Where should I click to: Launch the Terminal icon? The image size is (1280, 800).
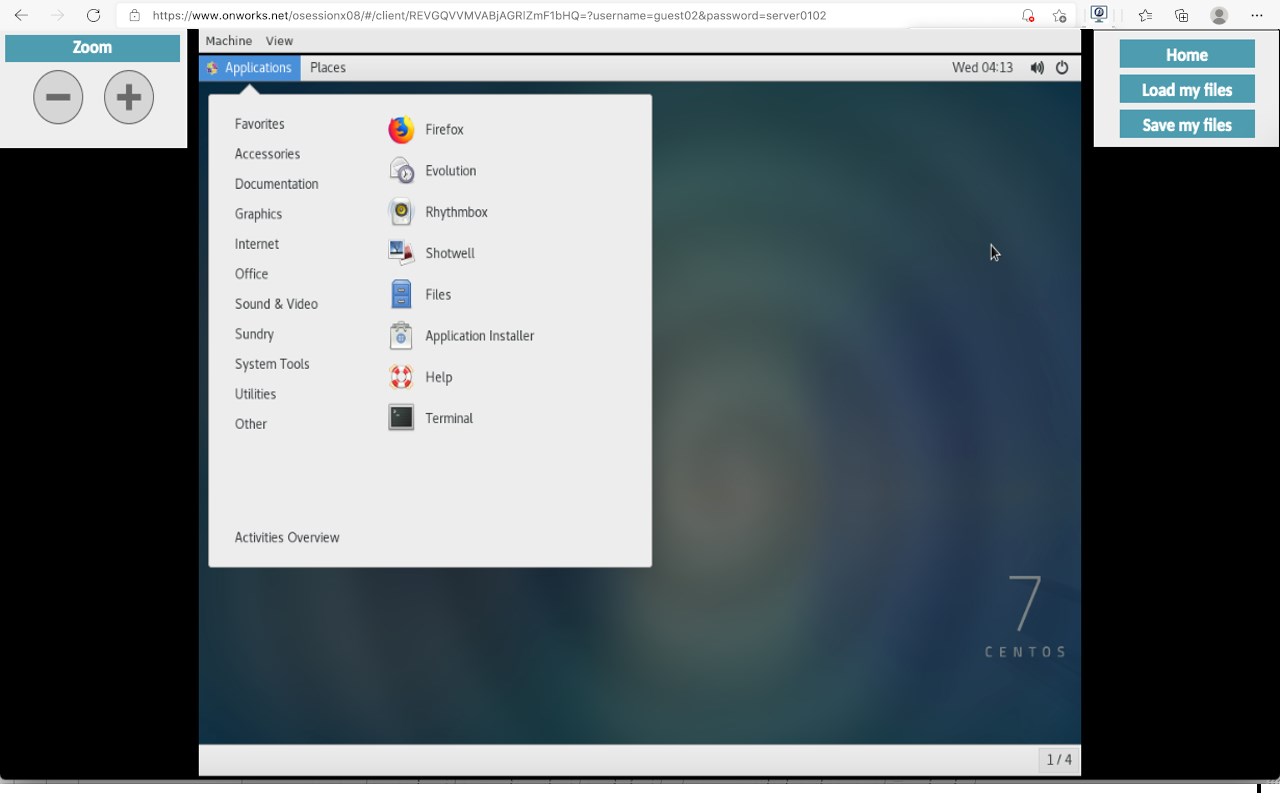coord(401,418)
